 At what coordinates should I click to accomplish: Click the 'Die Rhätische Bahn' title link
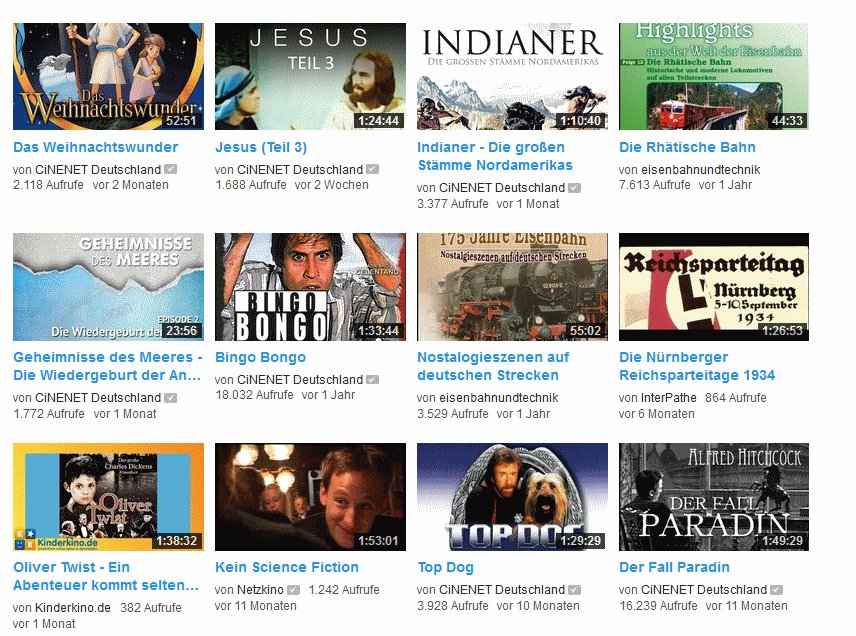(687, 147)
